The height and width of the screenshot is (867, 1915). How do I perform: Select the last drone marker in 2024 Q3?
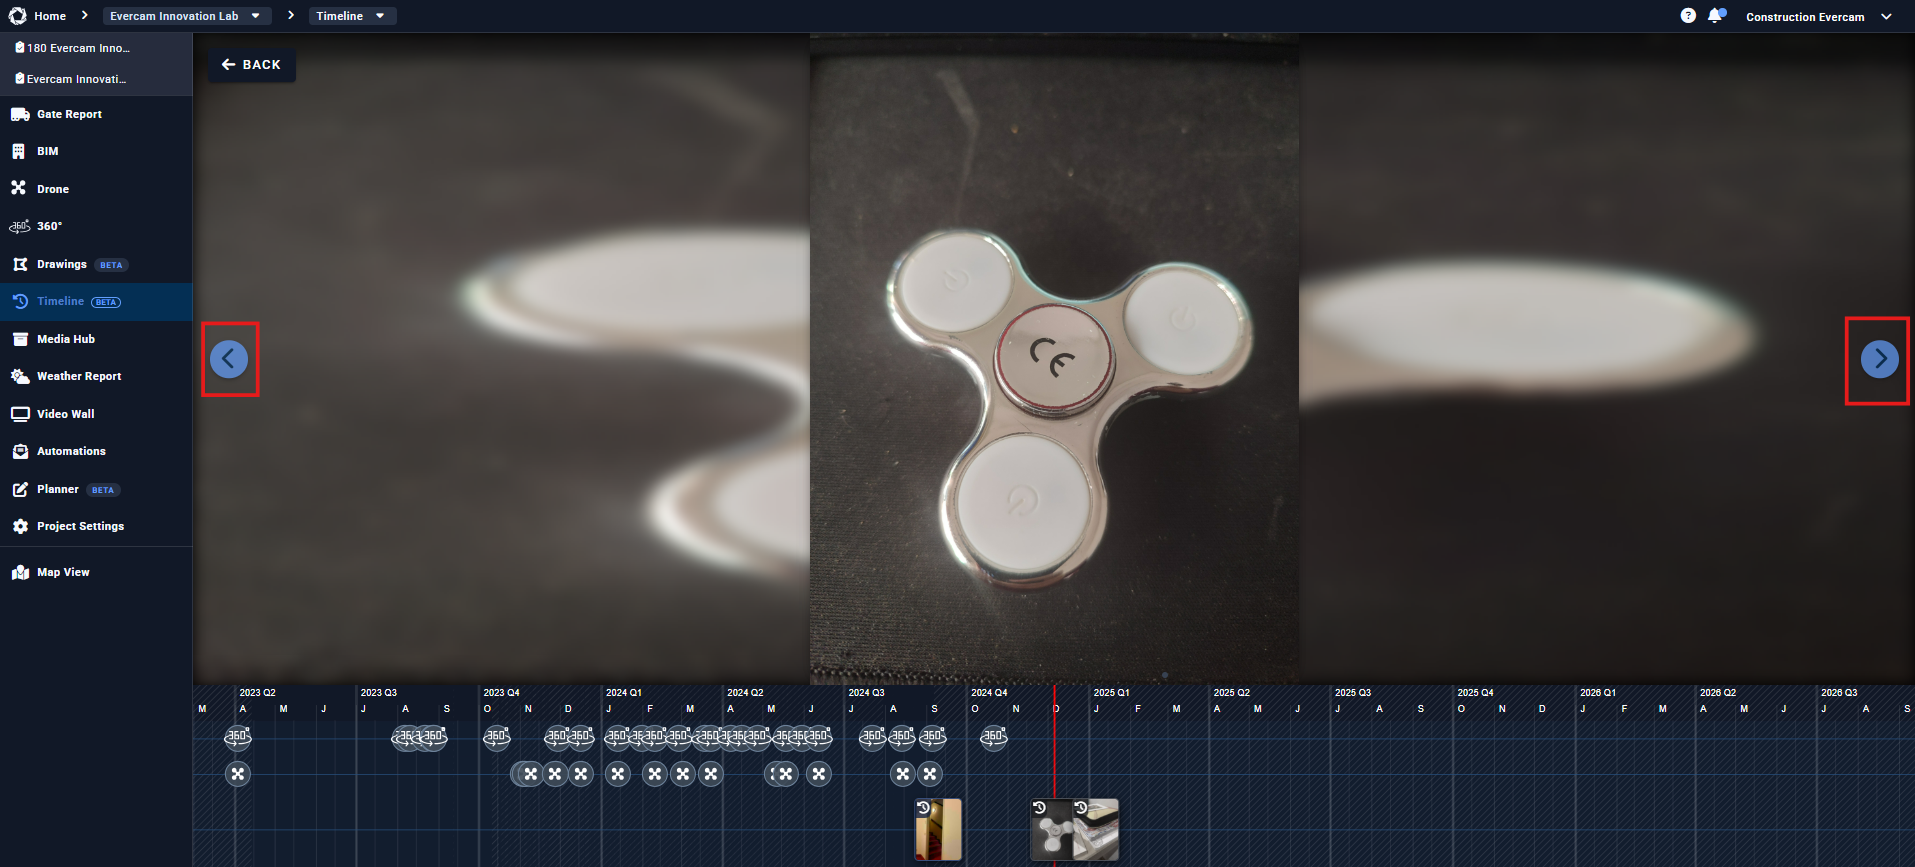(930, 774)
